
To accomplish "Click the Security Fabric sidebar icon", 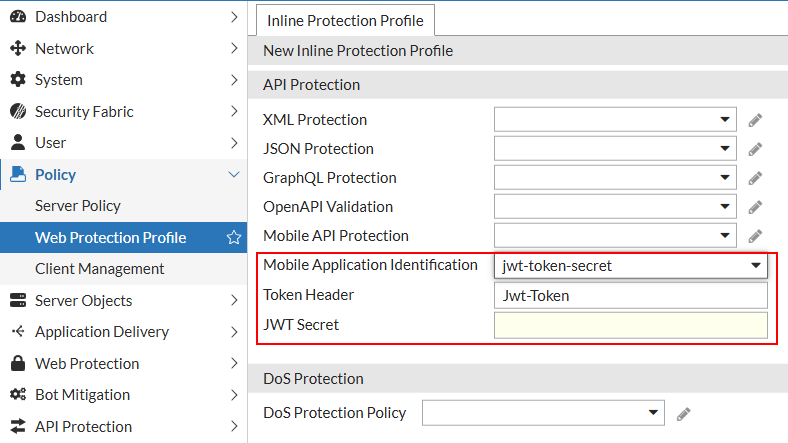I will [18, 112].
